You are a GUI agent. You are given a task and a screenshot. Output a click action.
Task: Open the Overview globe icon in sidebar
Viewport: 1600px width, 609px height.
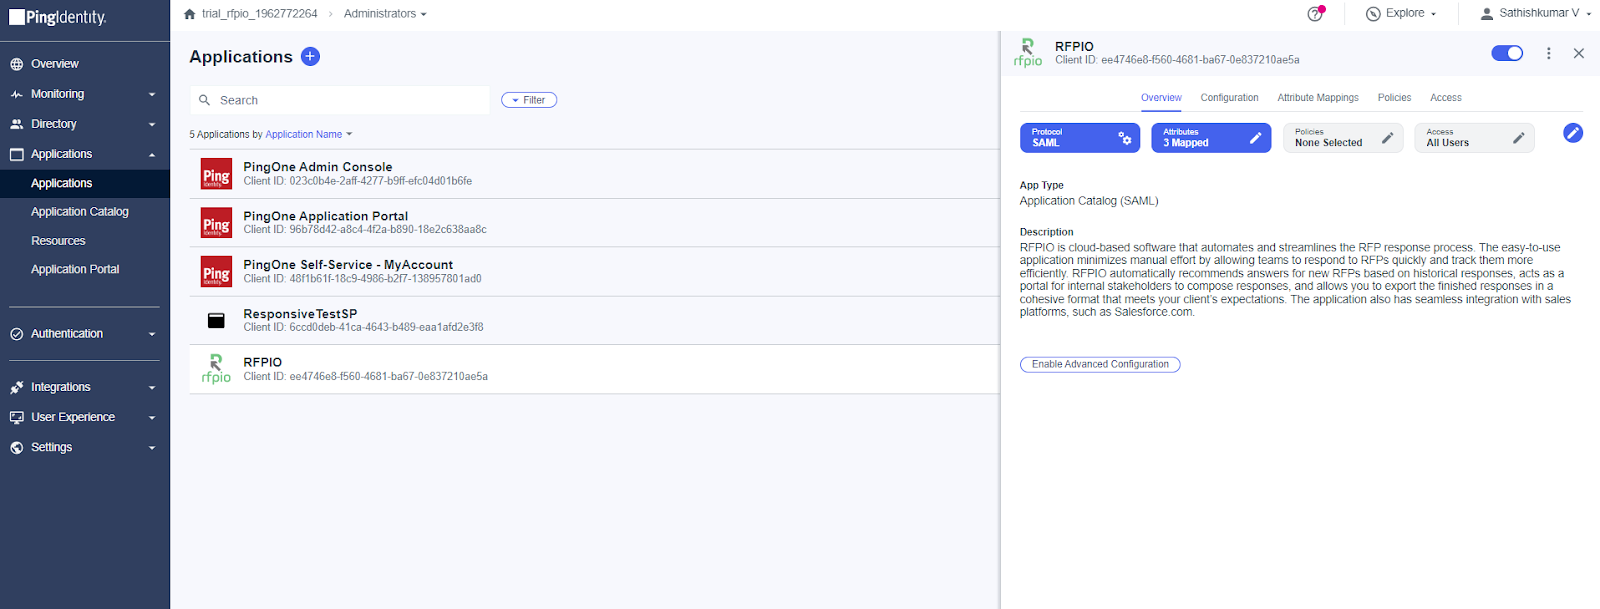[x=17, y=64]
